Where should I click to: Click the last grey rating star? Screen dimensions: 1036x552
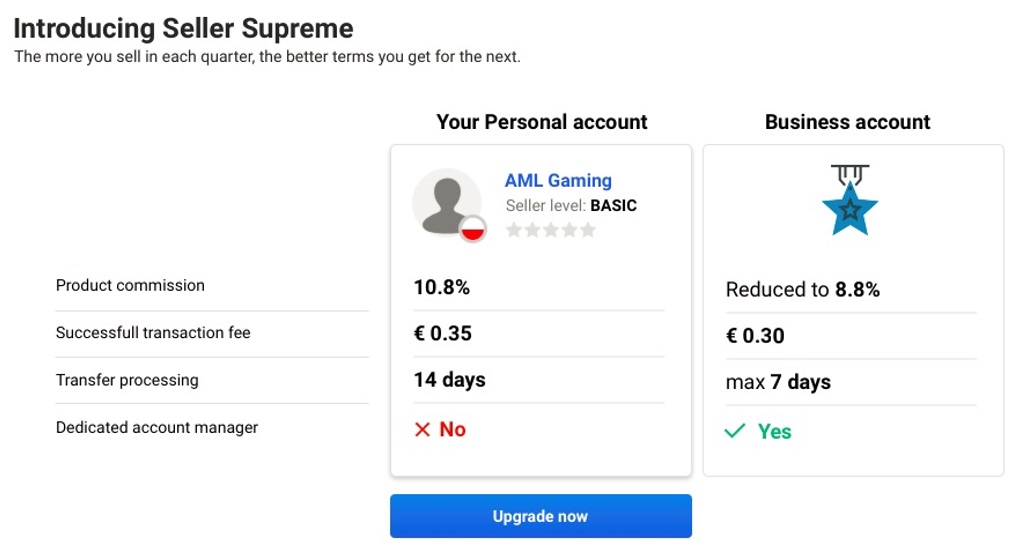click(x=587, y=230)
